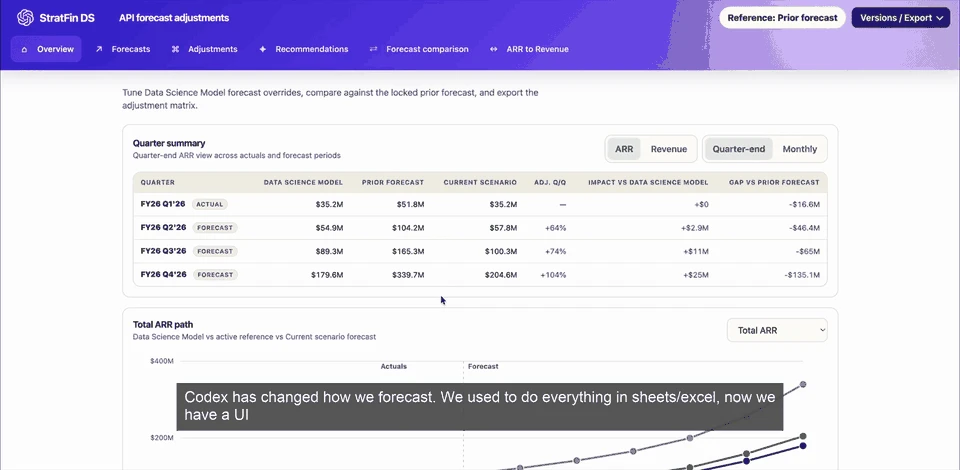Click the Gap vs Prior Forecast header

(x=774, y=182)
